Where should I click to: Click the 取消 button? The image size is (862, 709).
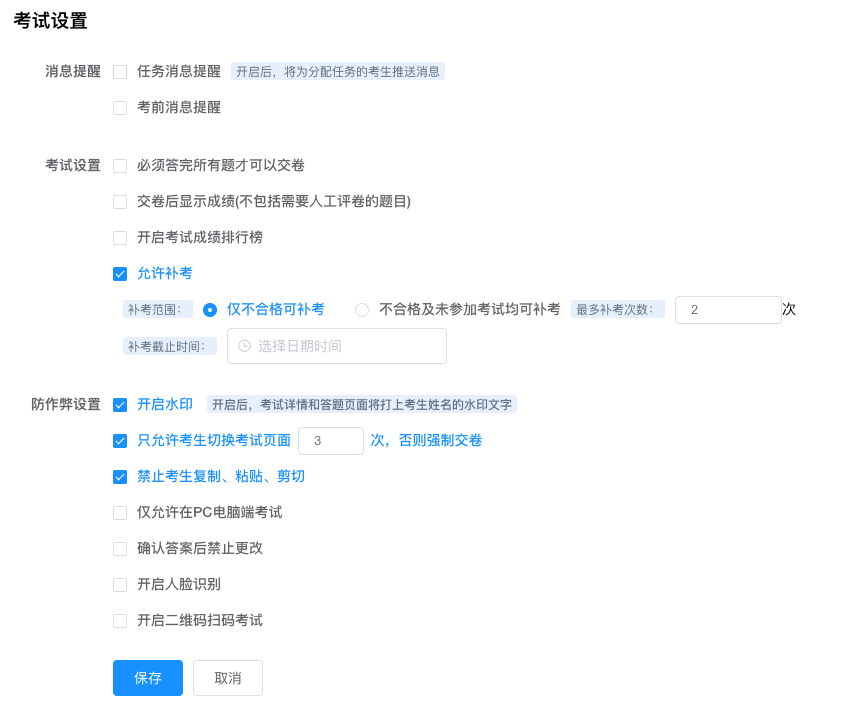228,678
